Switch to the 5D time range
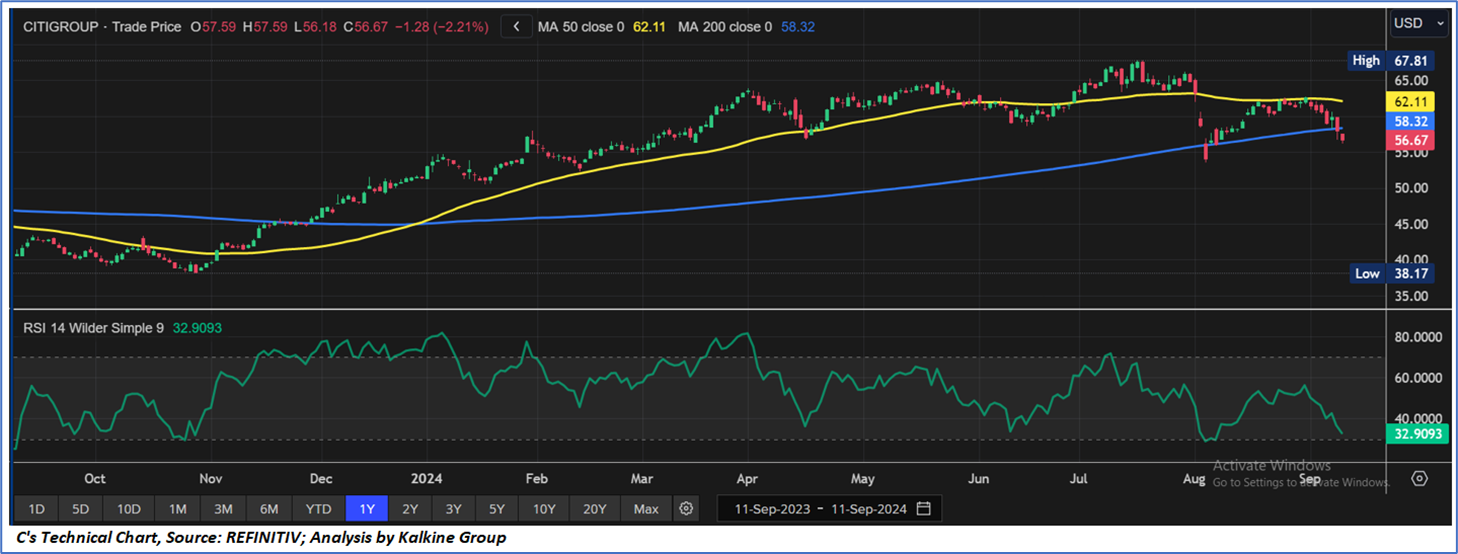The image size is (1458, 554). click(x=80, y=509)
